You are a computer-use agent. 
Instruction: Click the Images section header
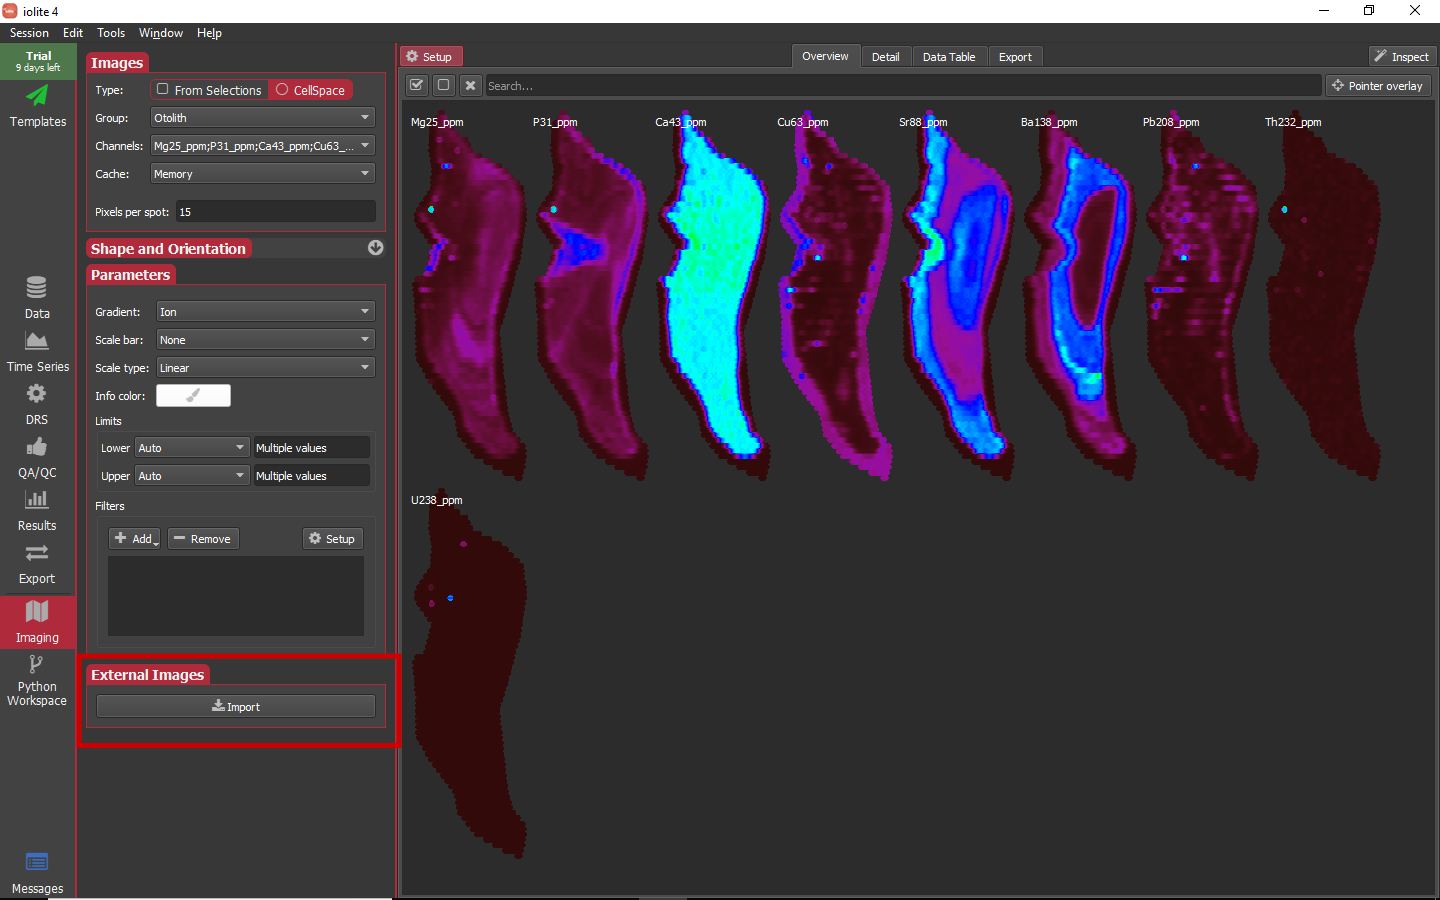[x=117, y=63]
